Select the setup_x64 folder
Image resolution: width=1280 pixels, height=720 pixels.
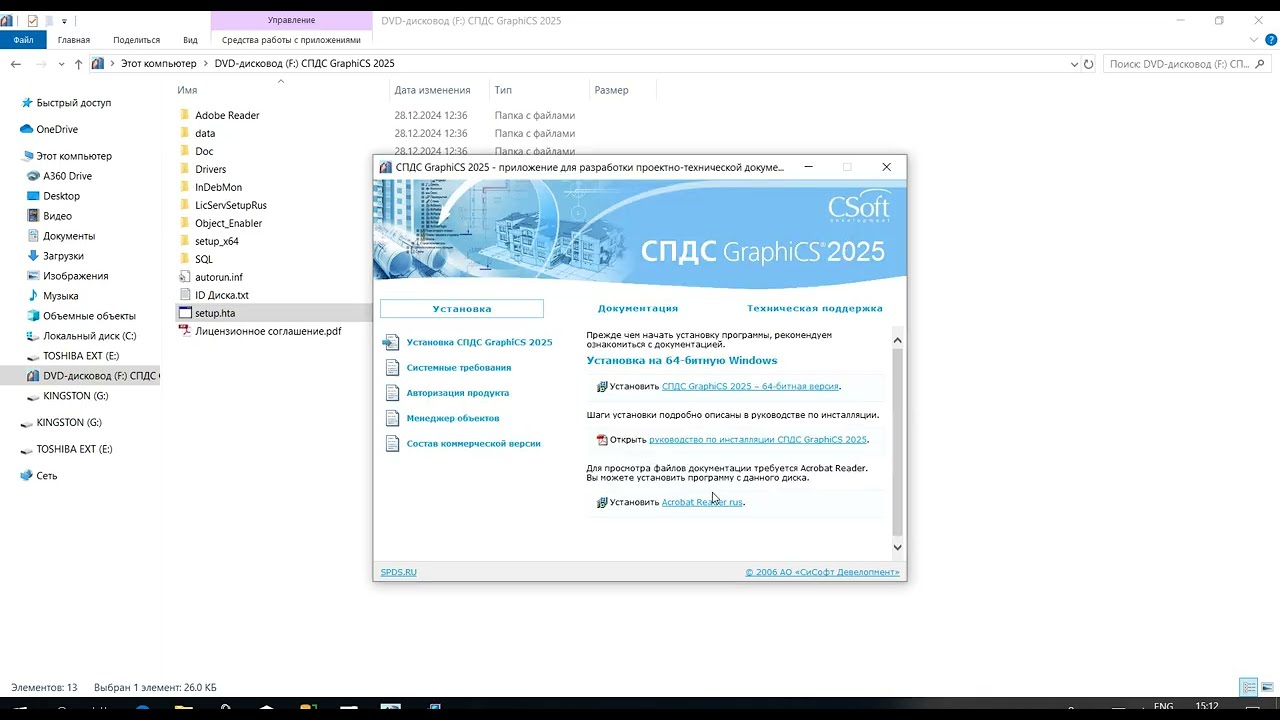216,242
